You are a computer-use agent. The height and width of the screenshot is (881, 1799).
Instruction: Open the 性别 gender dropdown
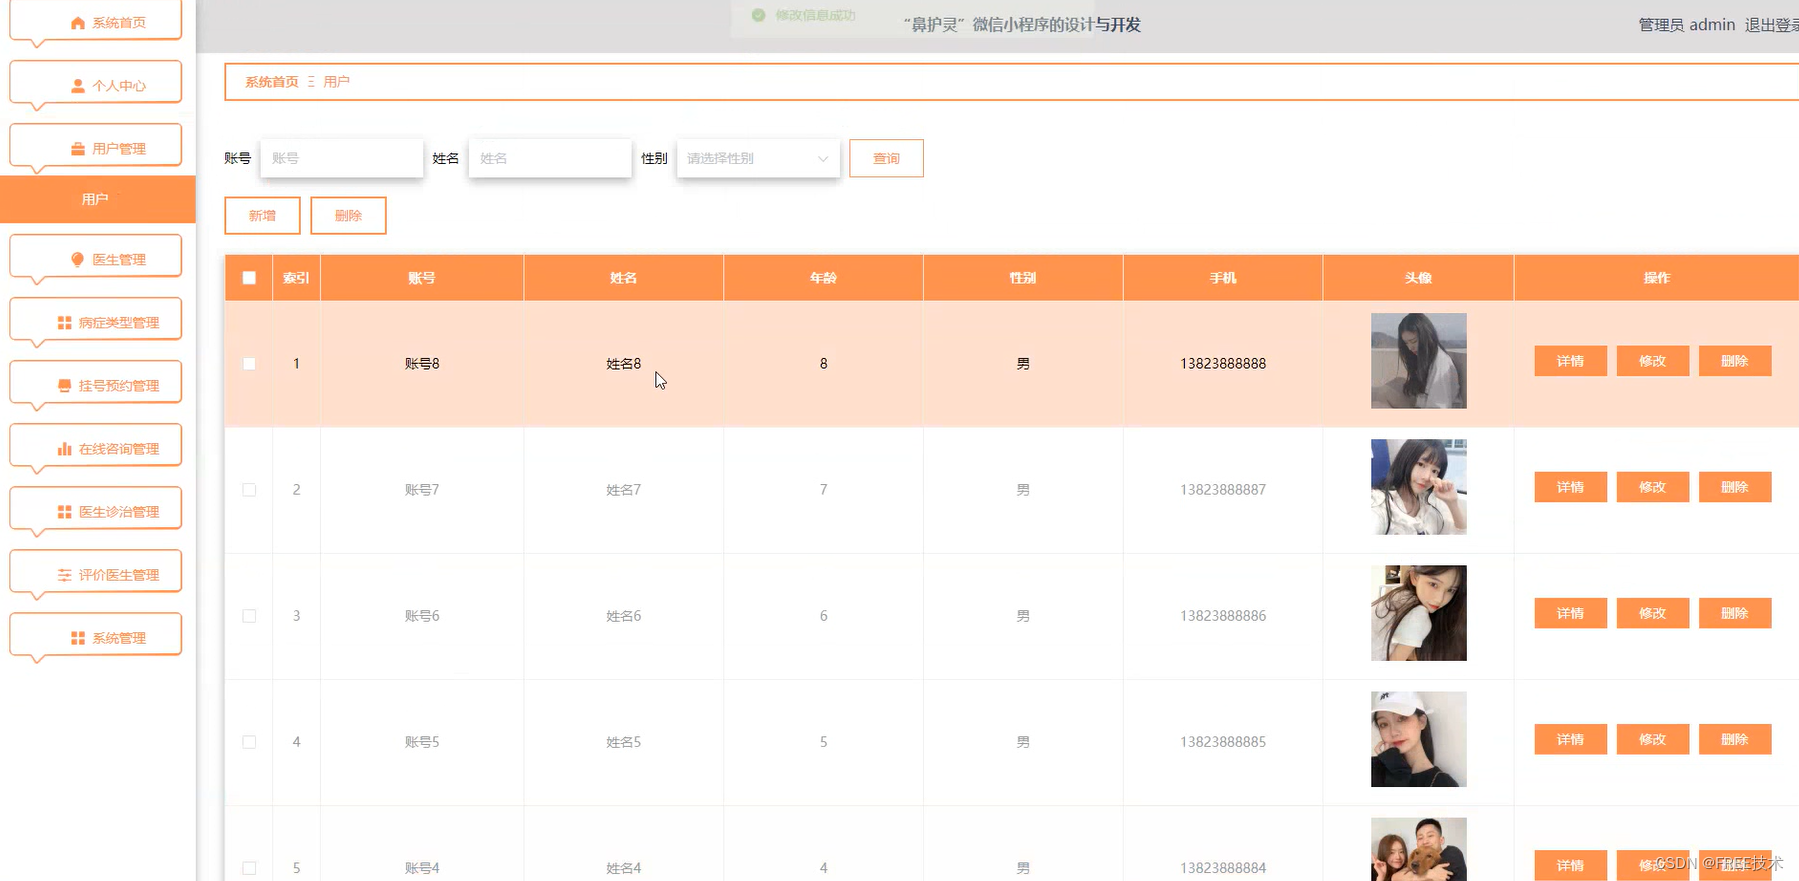[758, 158]
